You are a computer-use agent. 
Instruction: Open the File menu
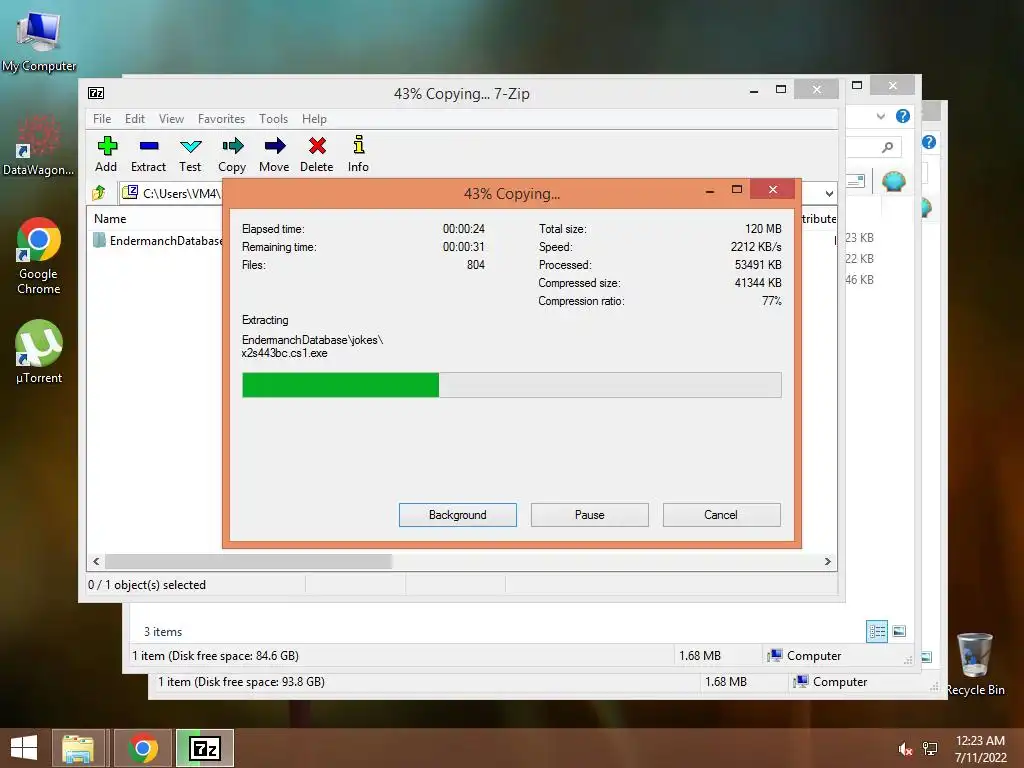tap(102, 119)
